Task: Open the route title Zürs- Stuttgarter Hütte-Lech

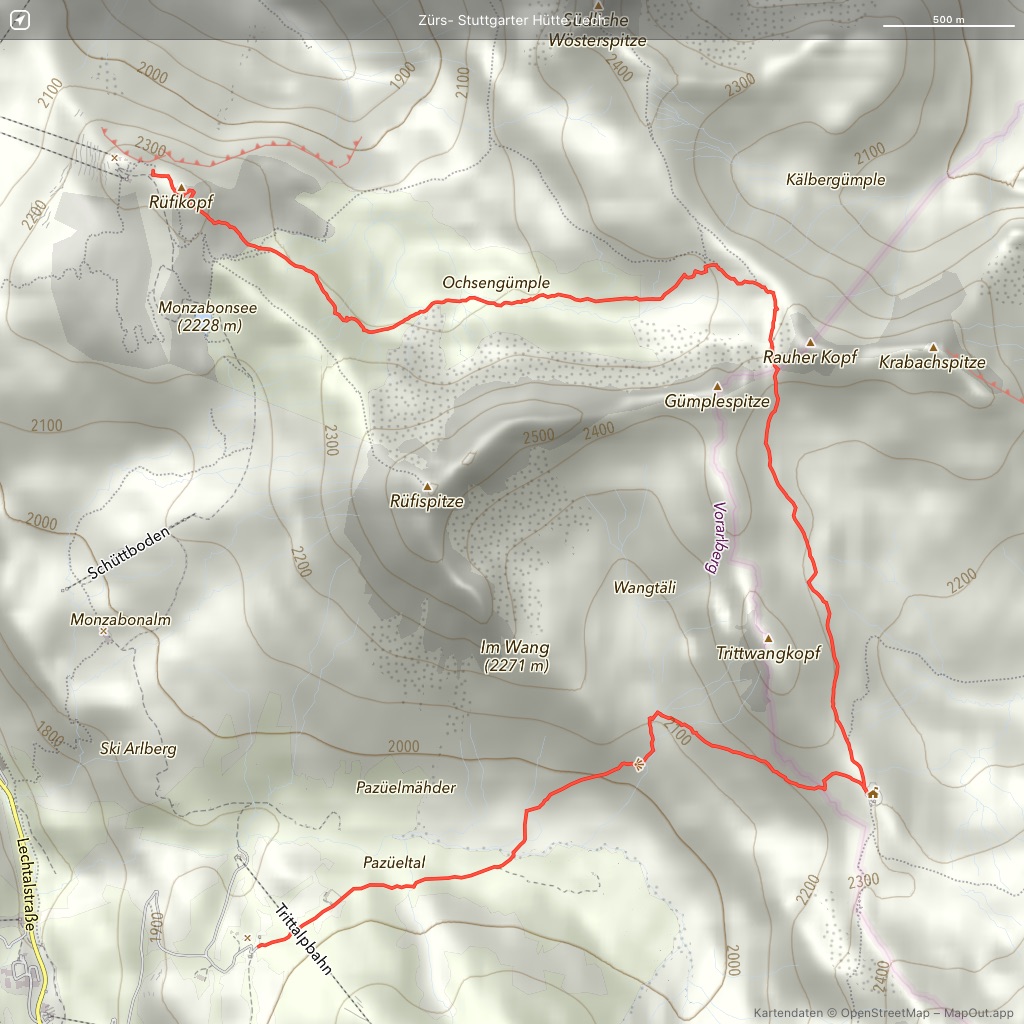Action: pyautogui.click(x=512, y=20)
